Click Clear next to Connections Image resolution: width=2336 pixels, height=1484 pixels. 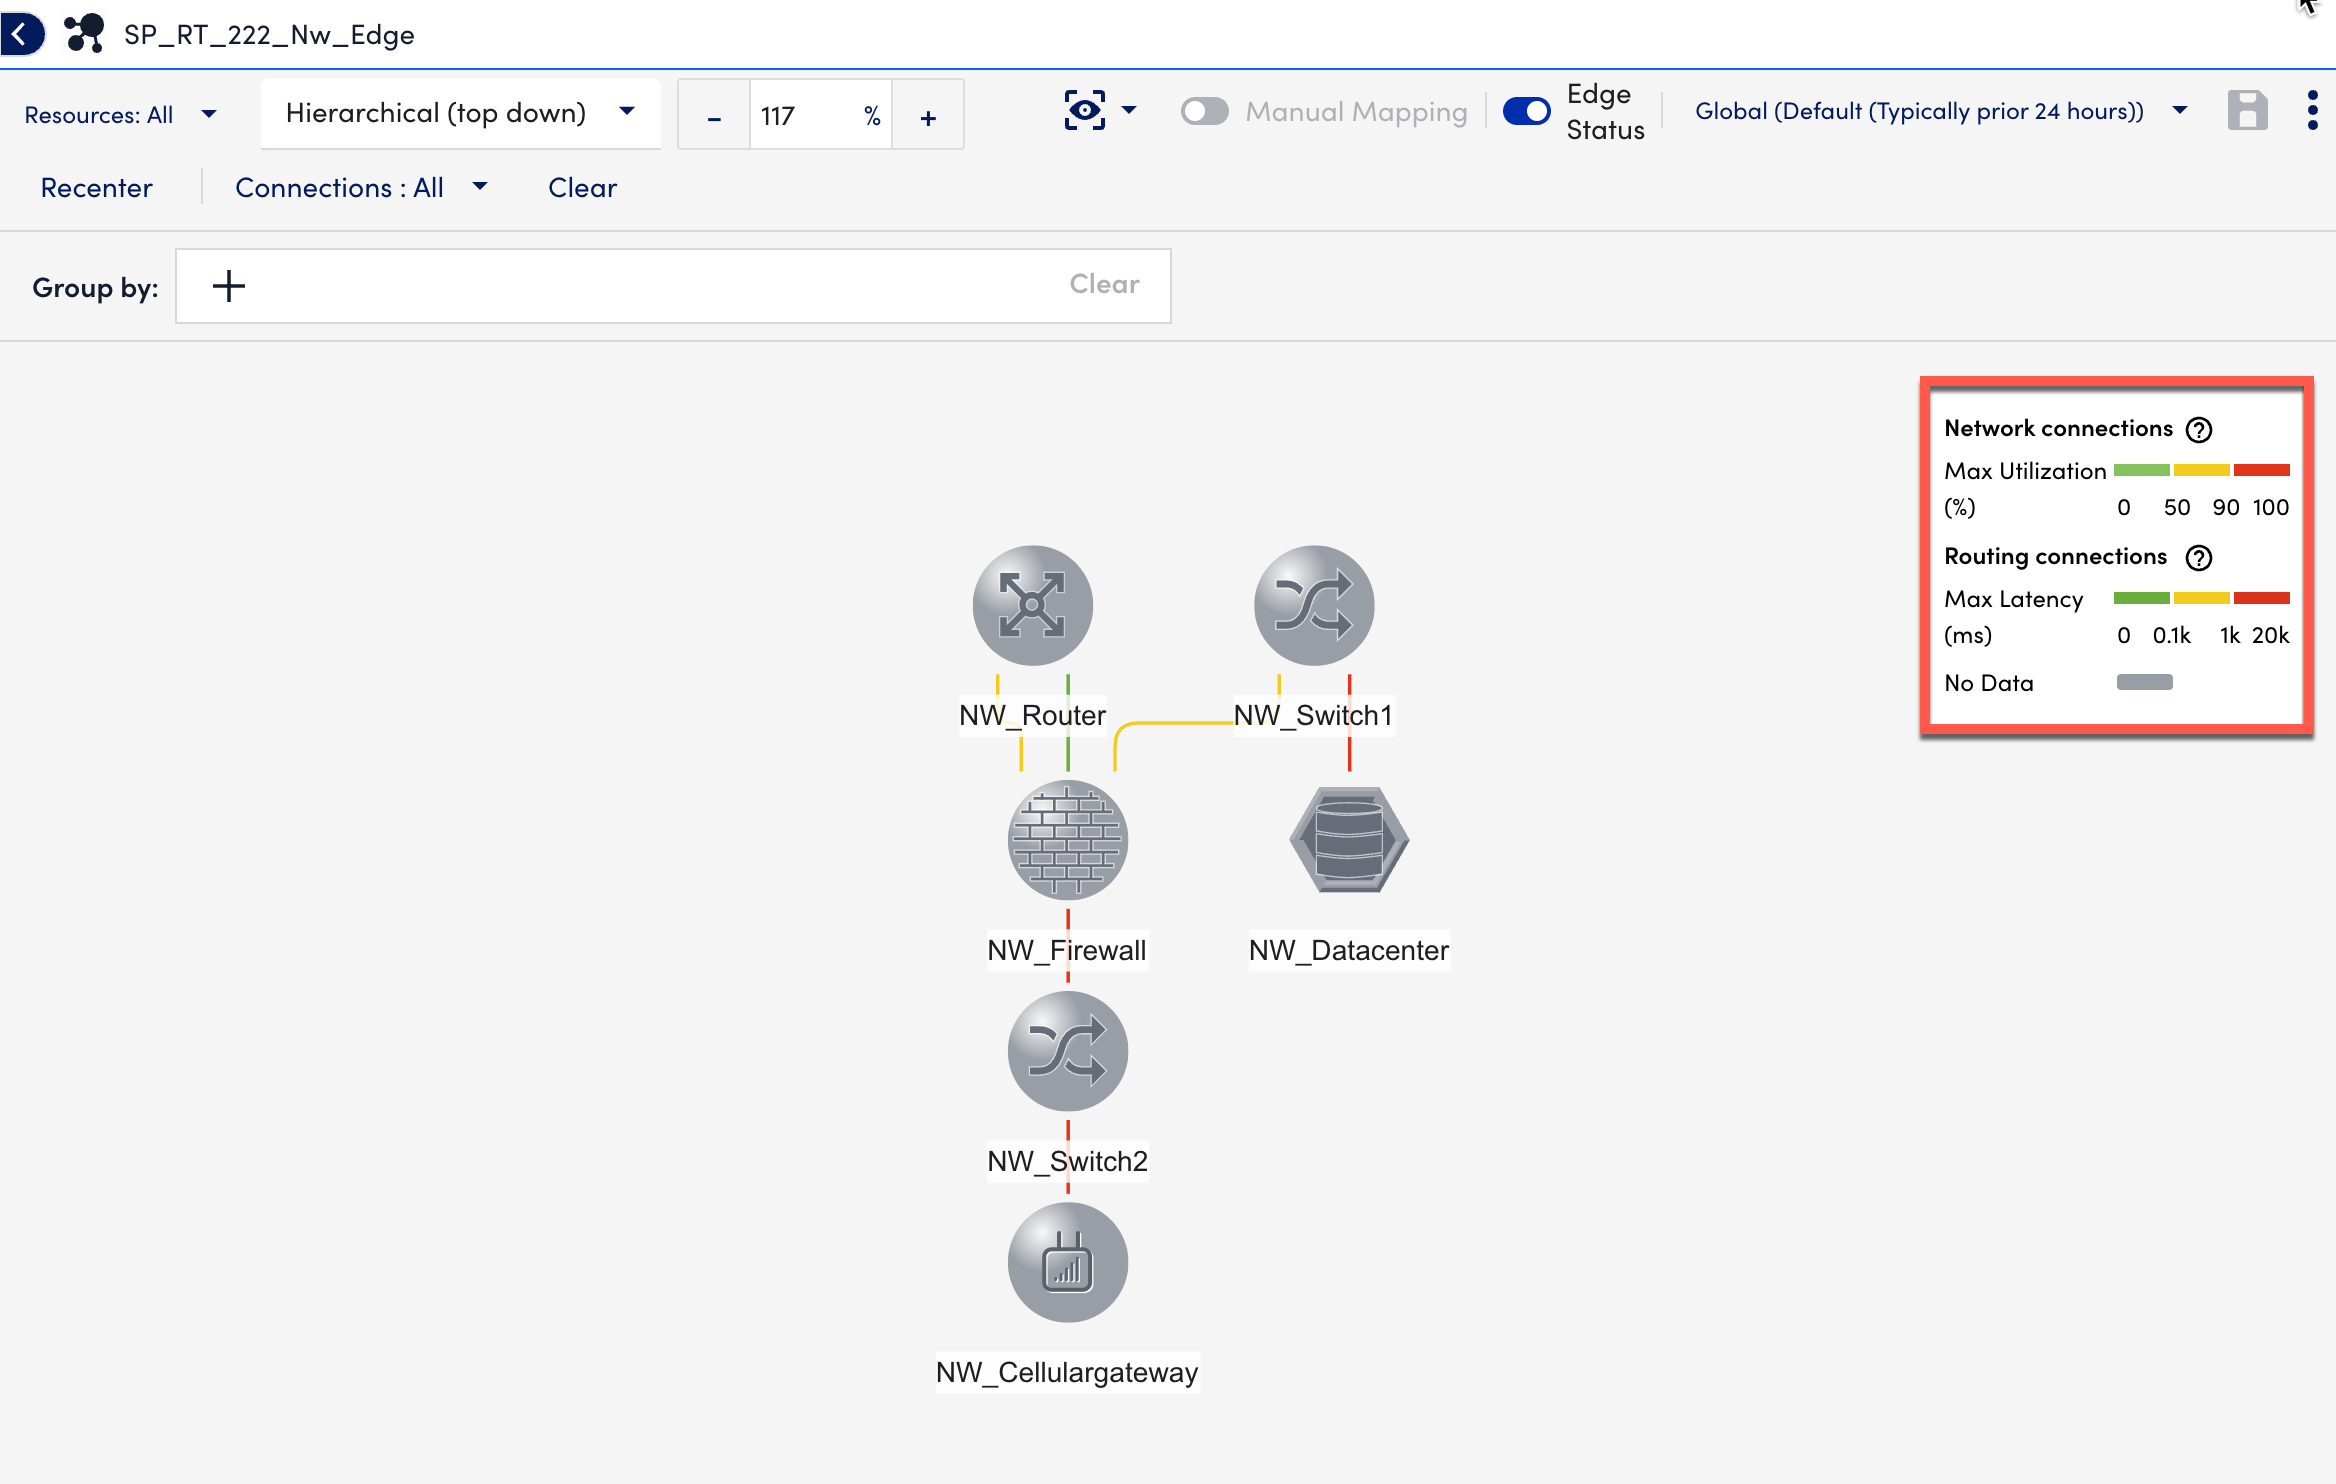[x=582, y=187]
